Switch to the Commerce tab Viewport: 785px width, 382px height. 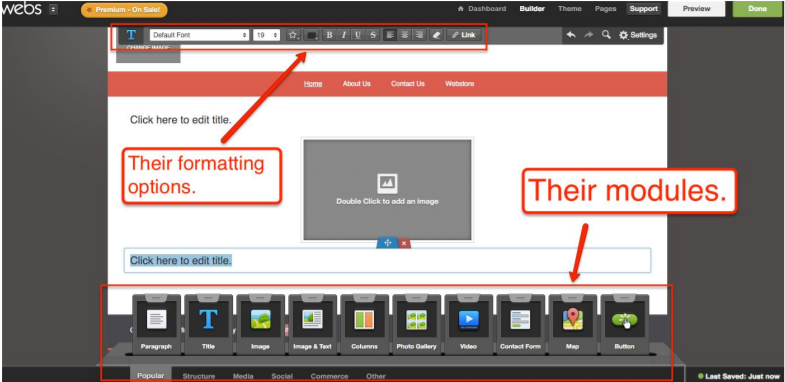[329, 376]
